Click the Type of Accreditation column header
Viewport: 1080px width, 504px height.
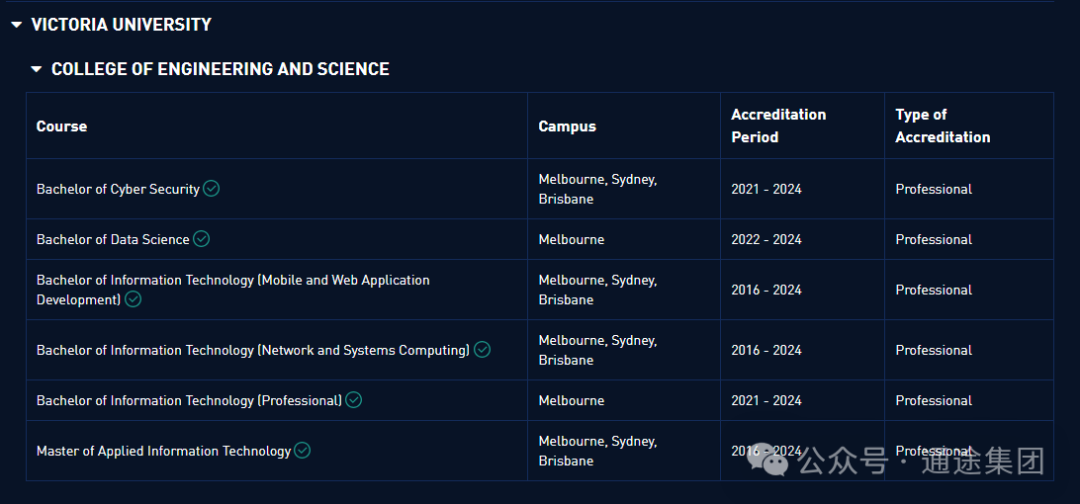point(942,126)
